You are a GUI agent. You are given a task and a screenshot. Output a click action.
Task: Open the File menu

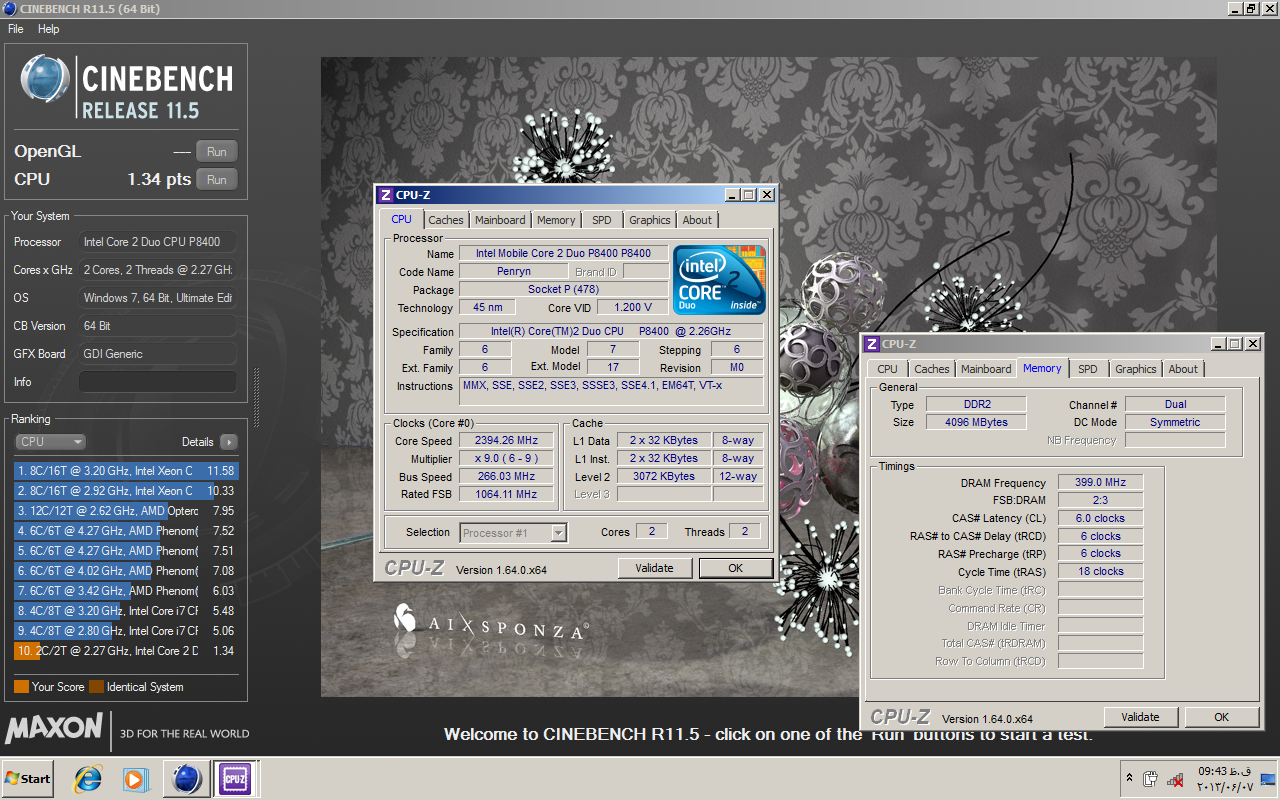[16, 29]
